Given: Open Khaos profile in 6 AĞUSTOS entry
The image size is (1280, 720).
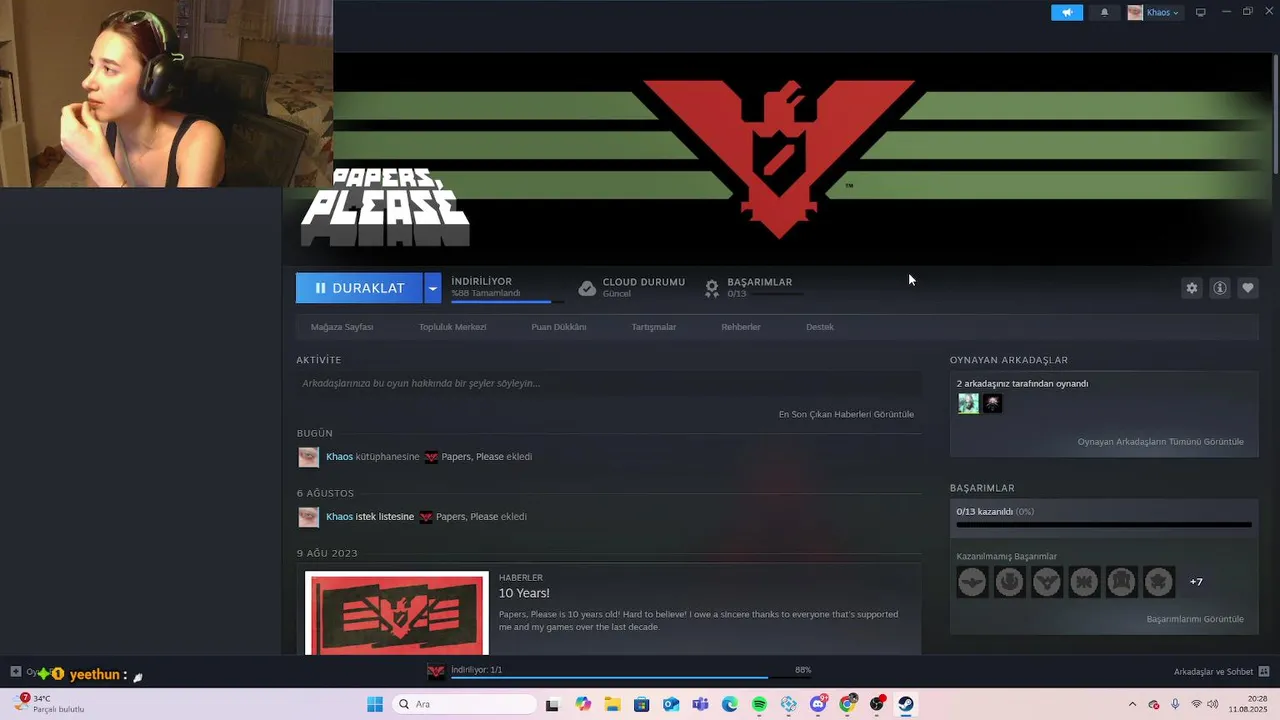Looking at the screenshot, I should (339, 517).
